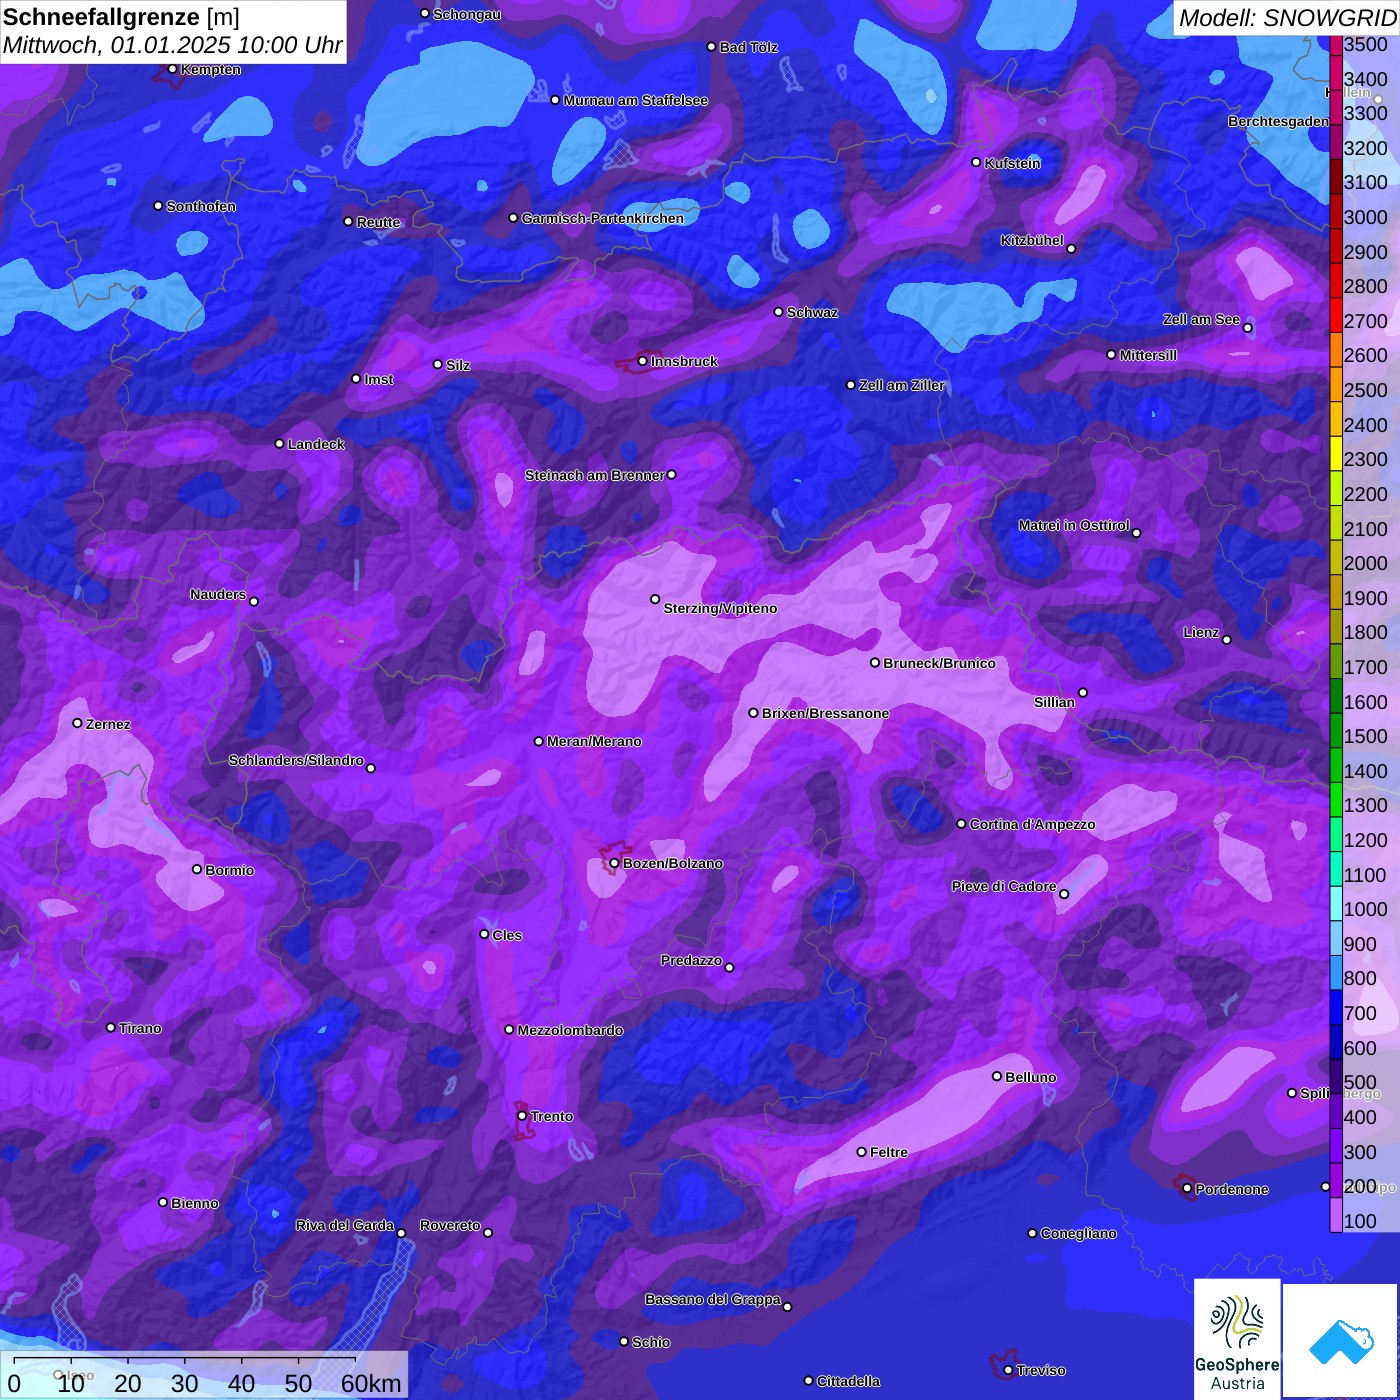Image resolution: width=1400 pixels, height=1400 pixels.
Task: Click the 'Schlanders/Silandro' label
Action: pos(296,760)
